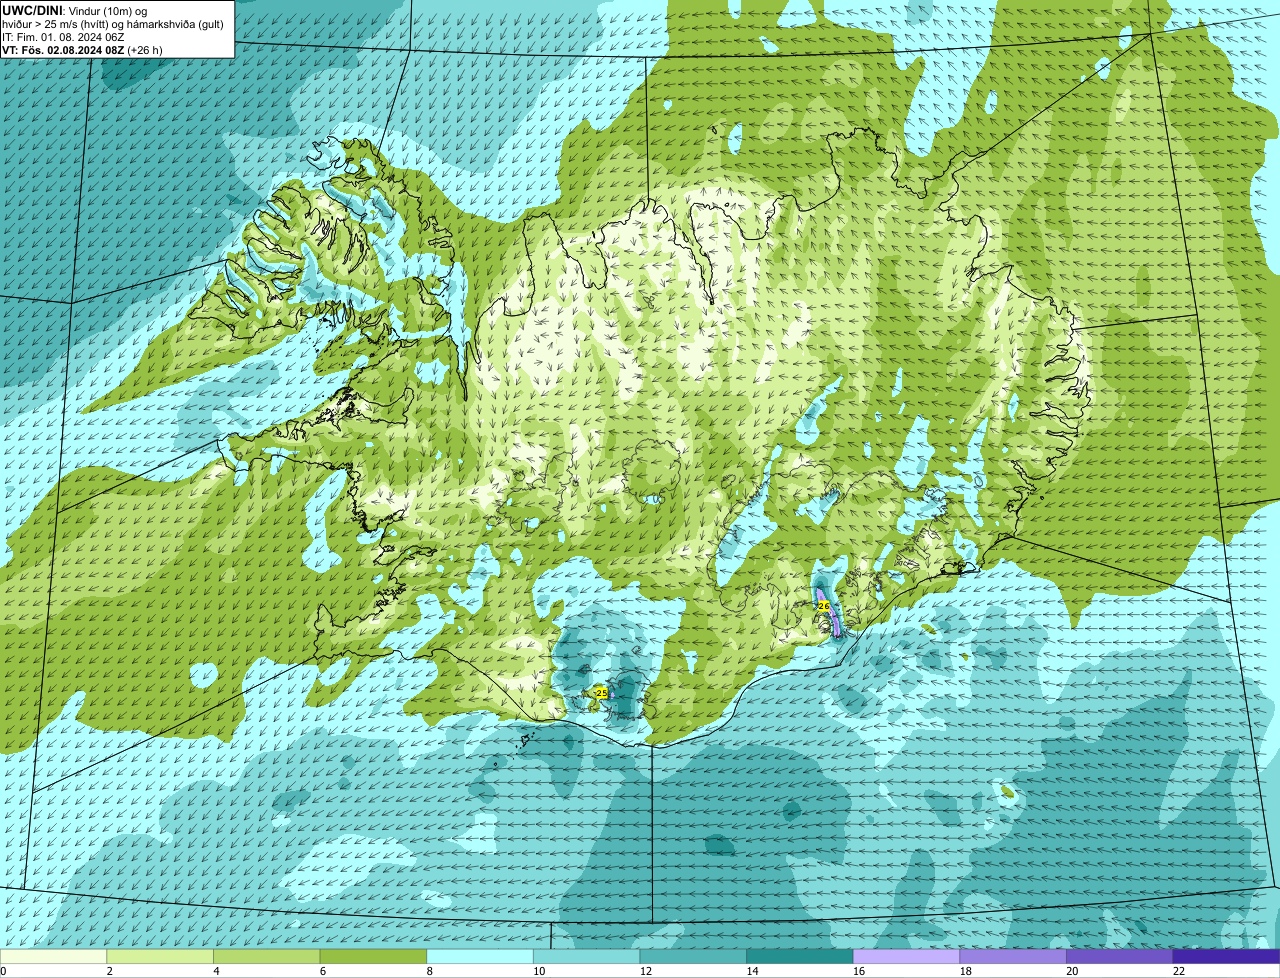Click the '(+26 h)' forecast offset text
Screen dimensions: 1280x978
point(145,50)
